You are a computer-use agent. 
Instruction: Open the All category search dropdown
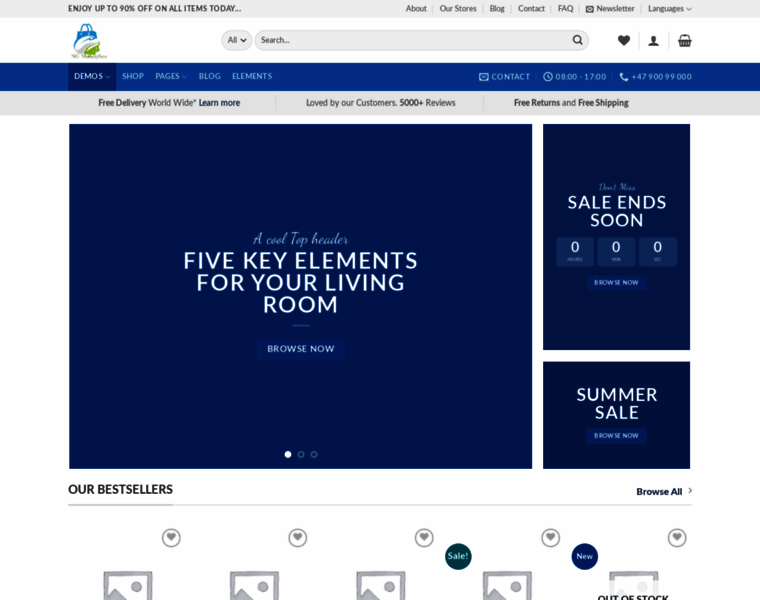237,40
